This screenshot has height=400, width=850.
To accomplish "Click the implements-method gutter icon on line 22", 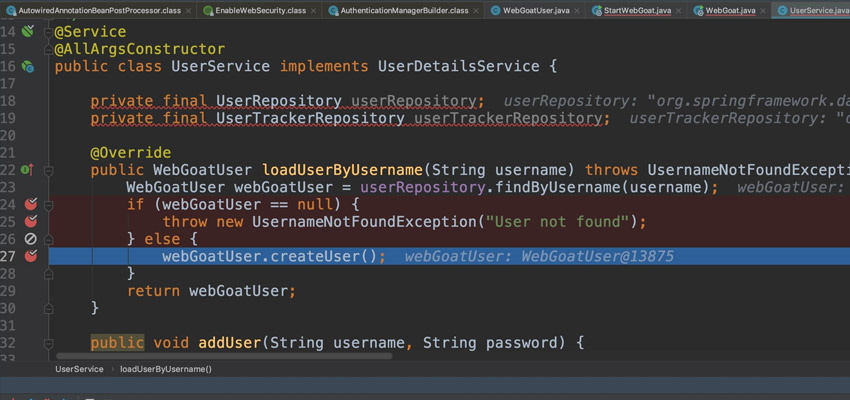I will click(28, 170).
